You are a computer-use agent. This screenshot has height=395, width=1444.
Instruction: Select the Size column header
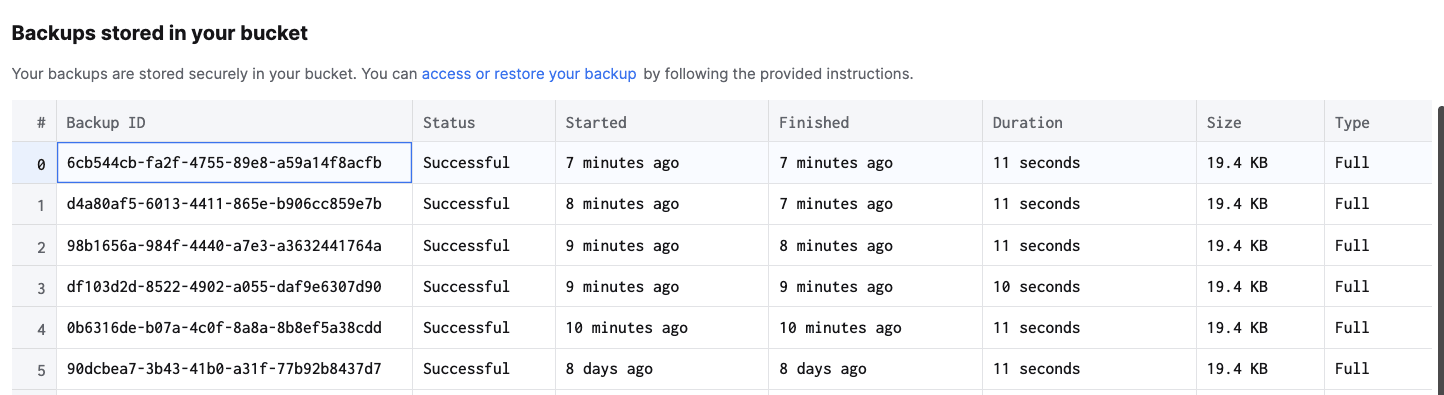tap(1260, 122)
